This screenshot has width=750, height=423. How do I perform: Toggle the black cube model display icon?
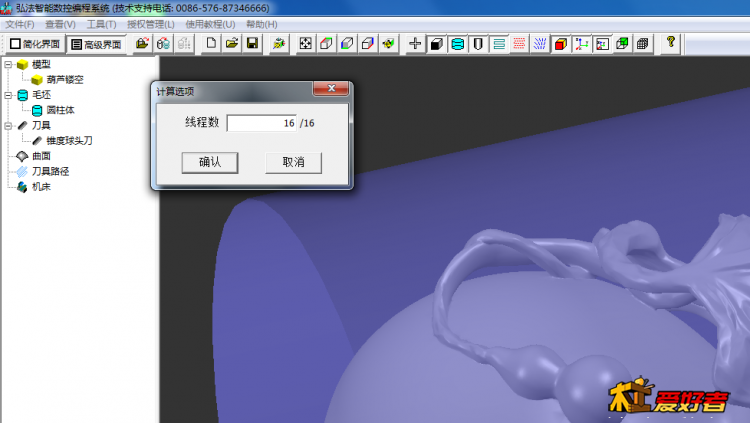click(436, 44)
